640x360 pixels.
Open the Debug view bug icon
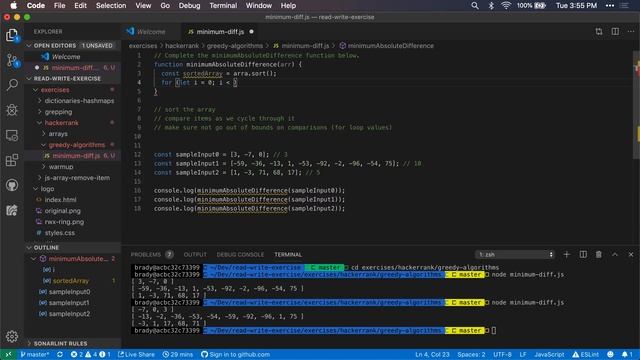[x=12, y=110]
